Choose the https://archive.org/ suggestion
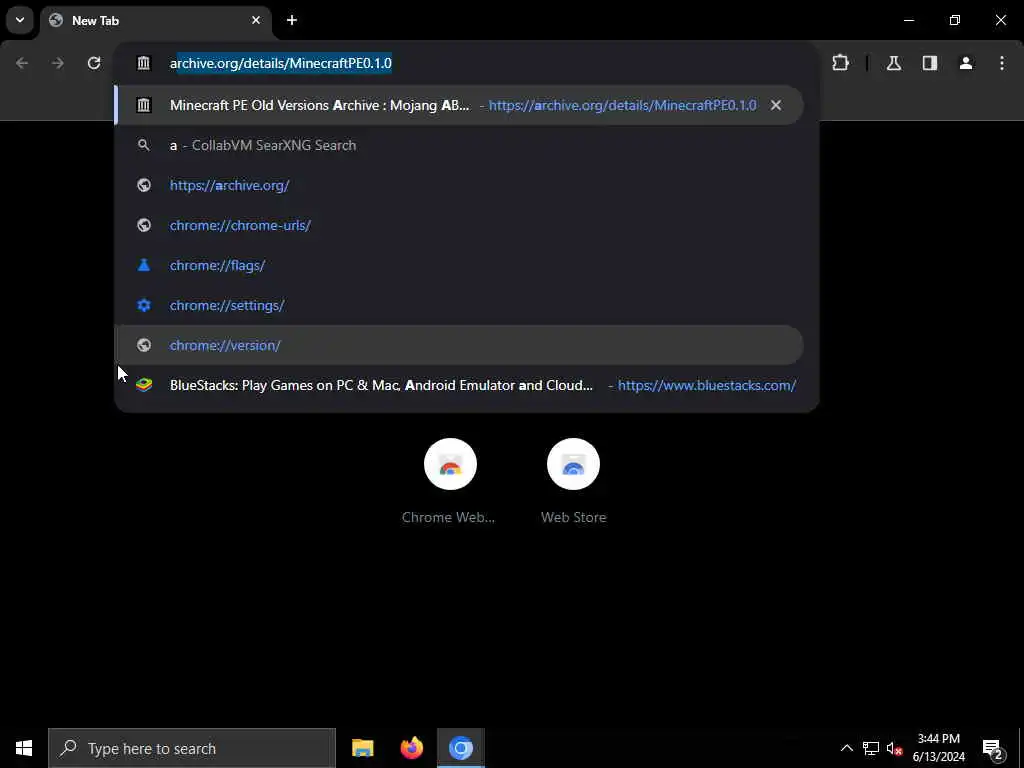Viewport: 1024px width, 768px height. tap(458, 185)
